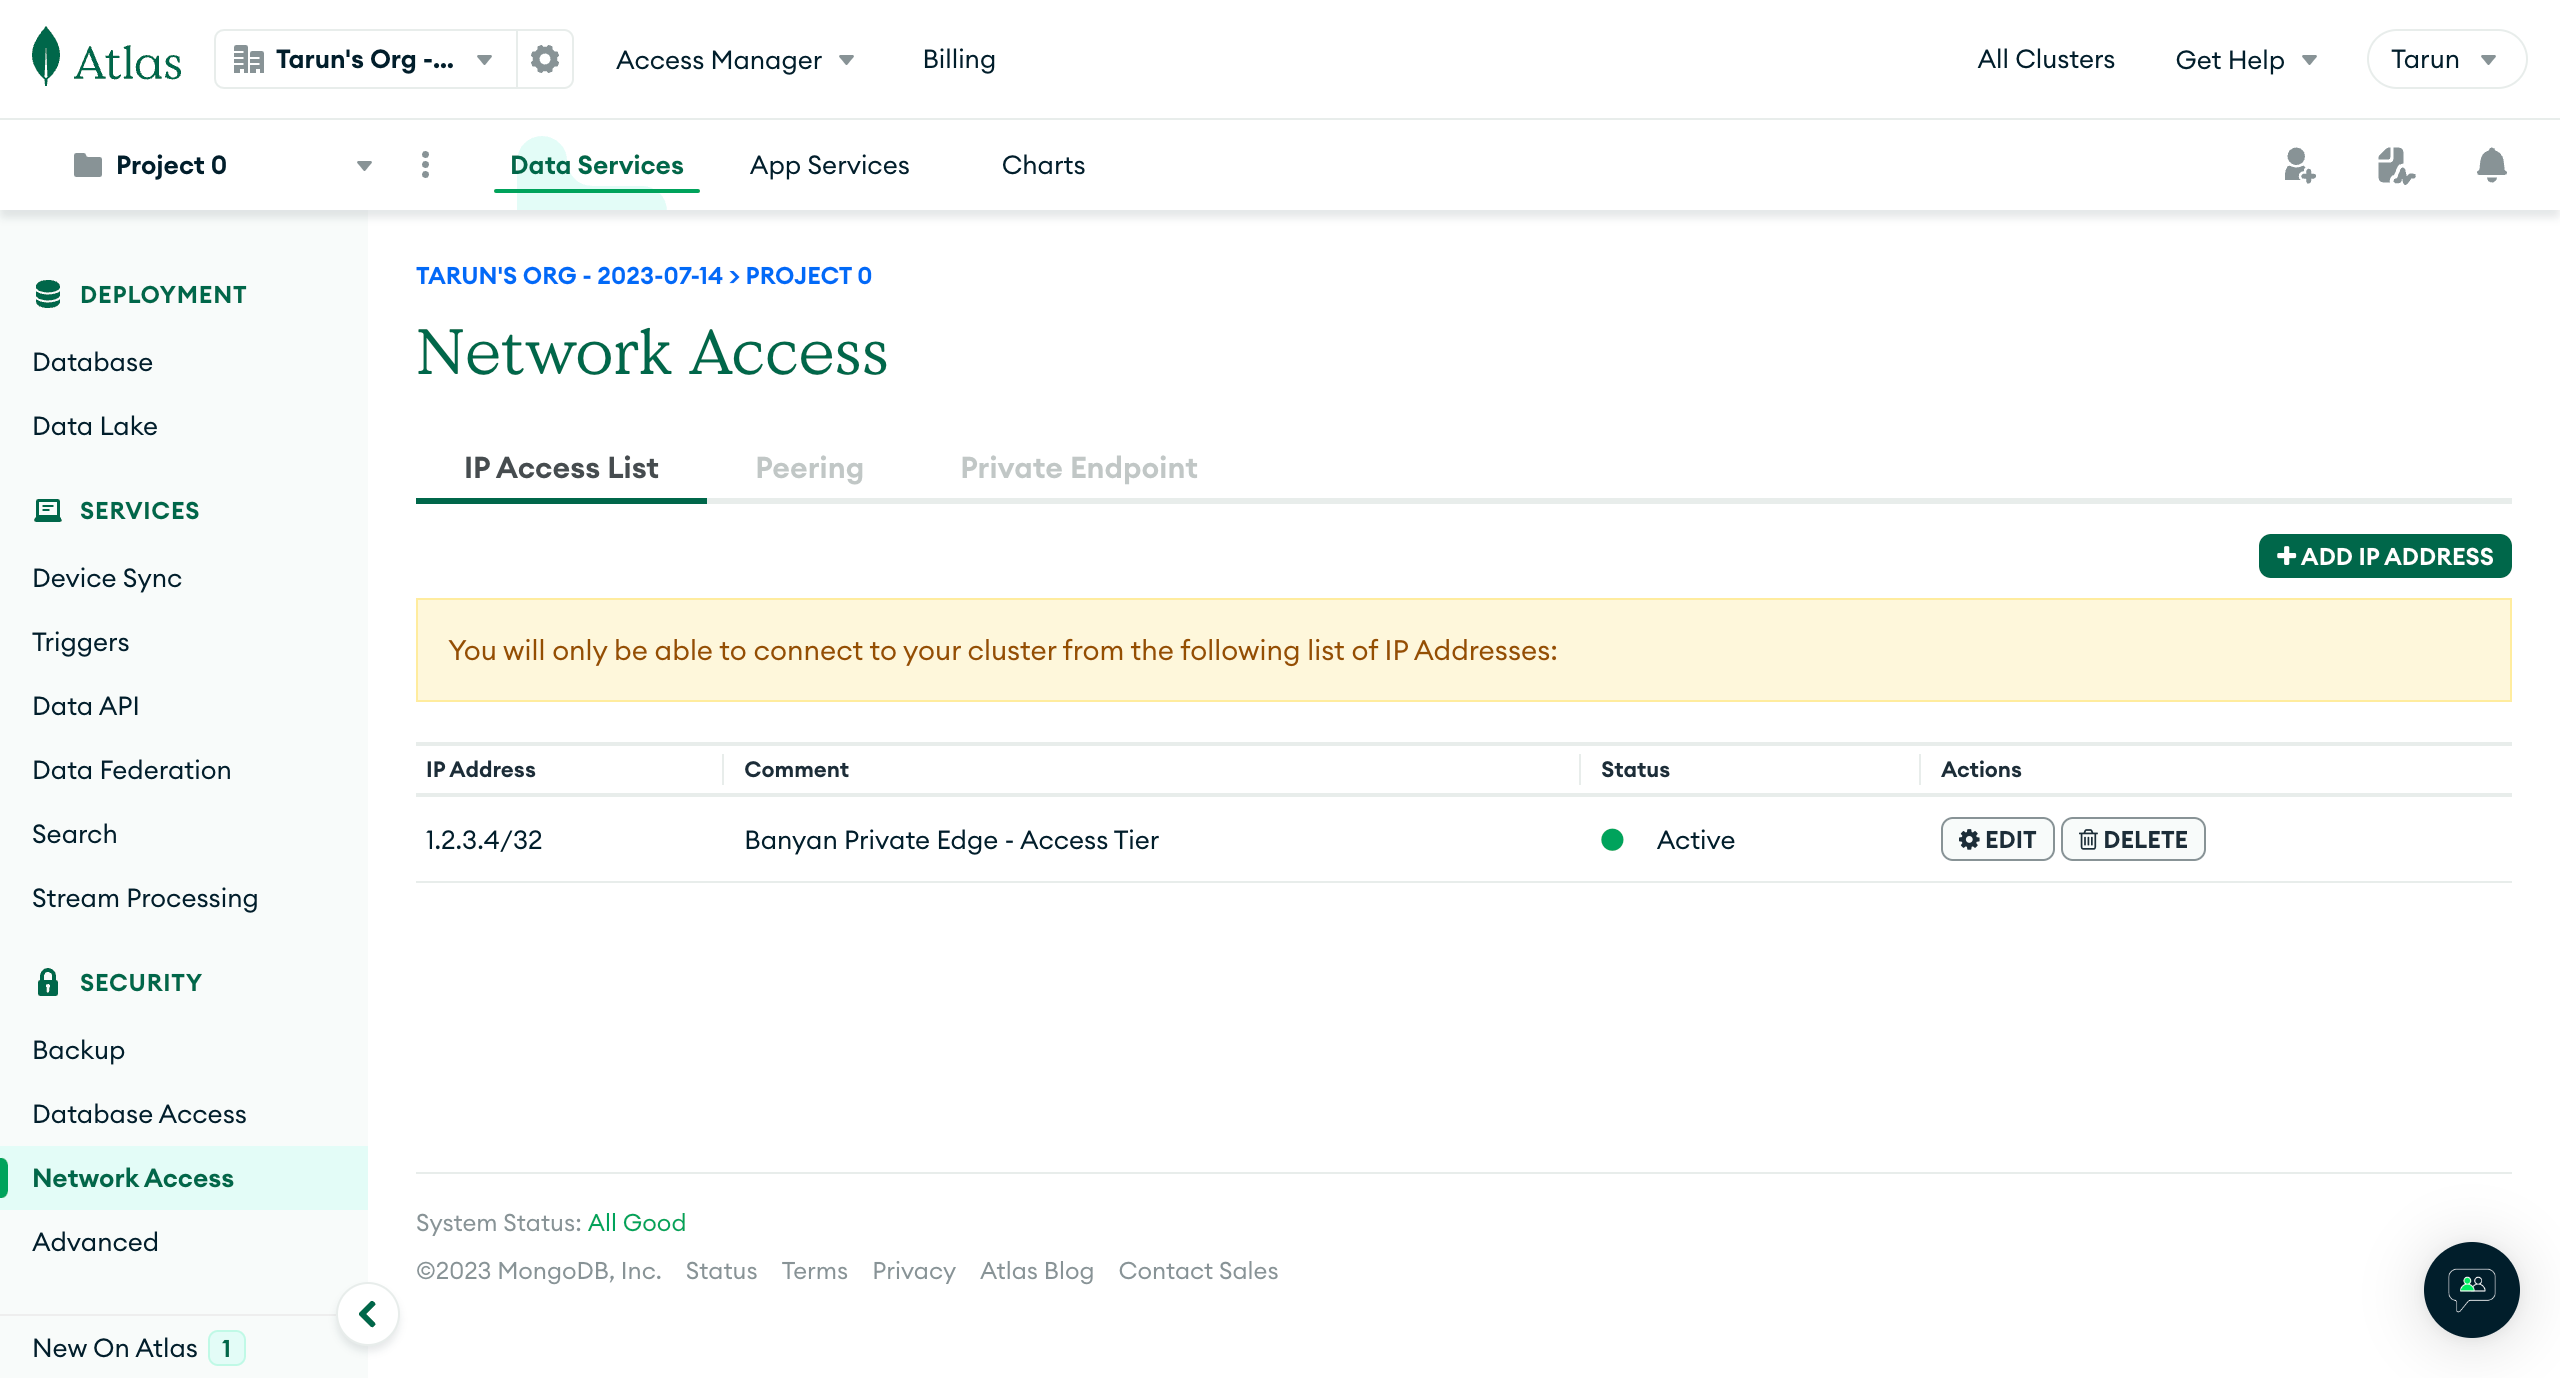Open project options three-dot menu
2560x1378 pixels.
(x=425, y=165)
